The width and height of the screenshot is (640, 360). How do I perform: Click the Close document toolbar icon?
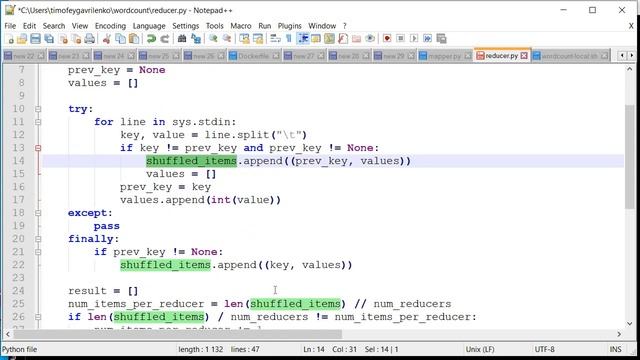pos(63,39)
